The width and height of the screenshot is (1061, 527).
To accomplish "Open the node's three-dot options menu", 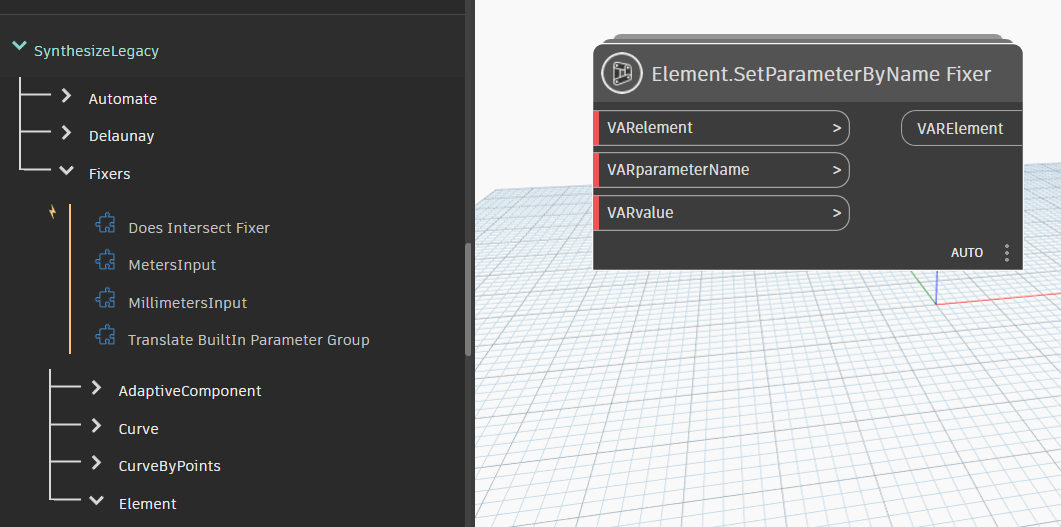I will tap(1007, 253).
